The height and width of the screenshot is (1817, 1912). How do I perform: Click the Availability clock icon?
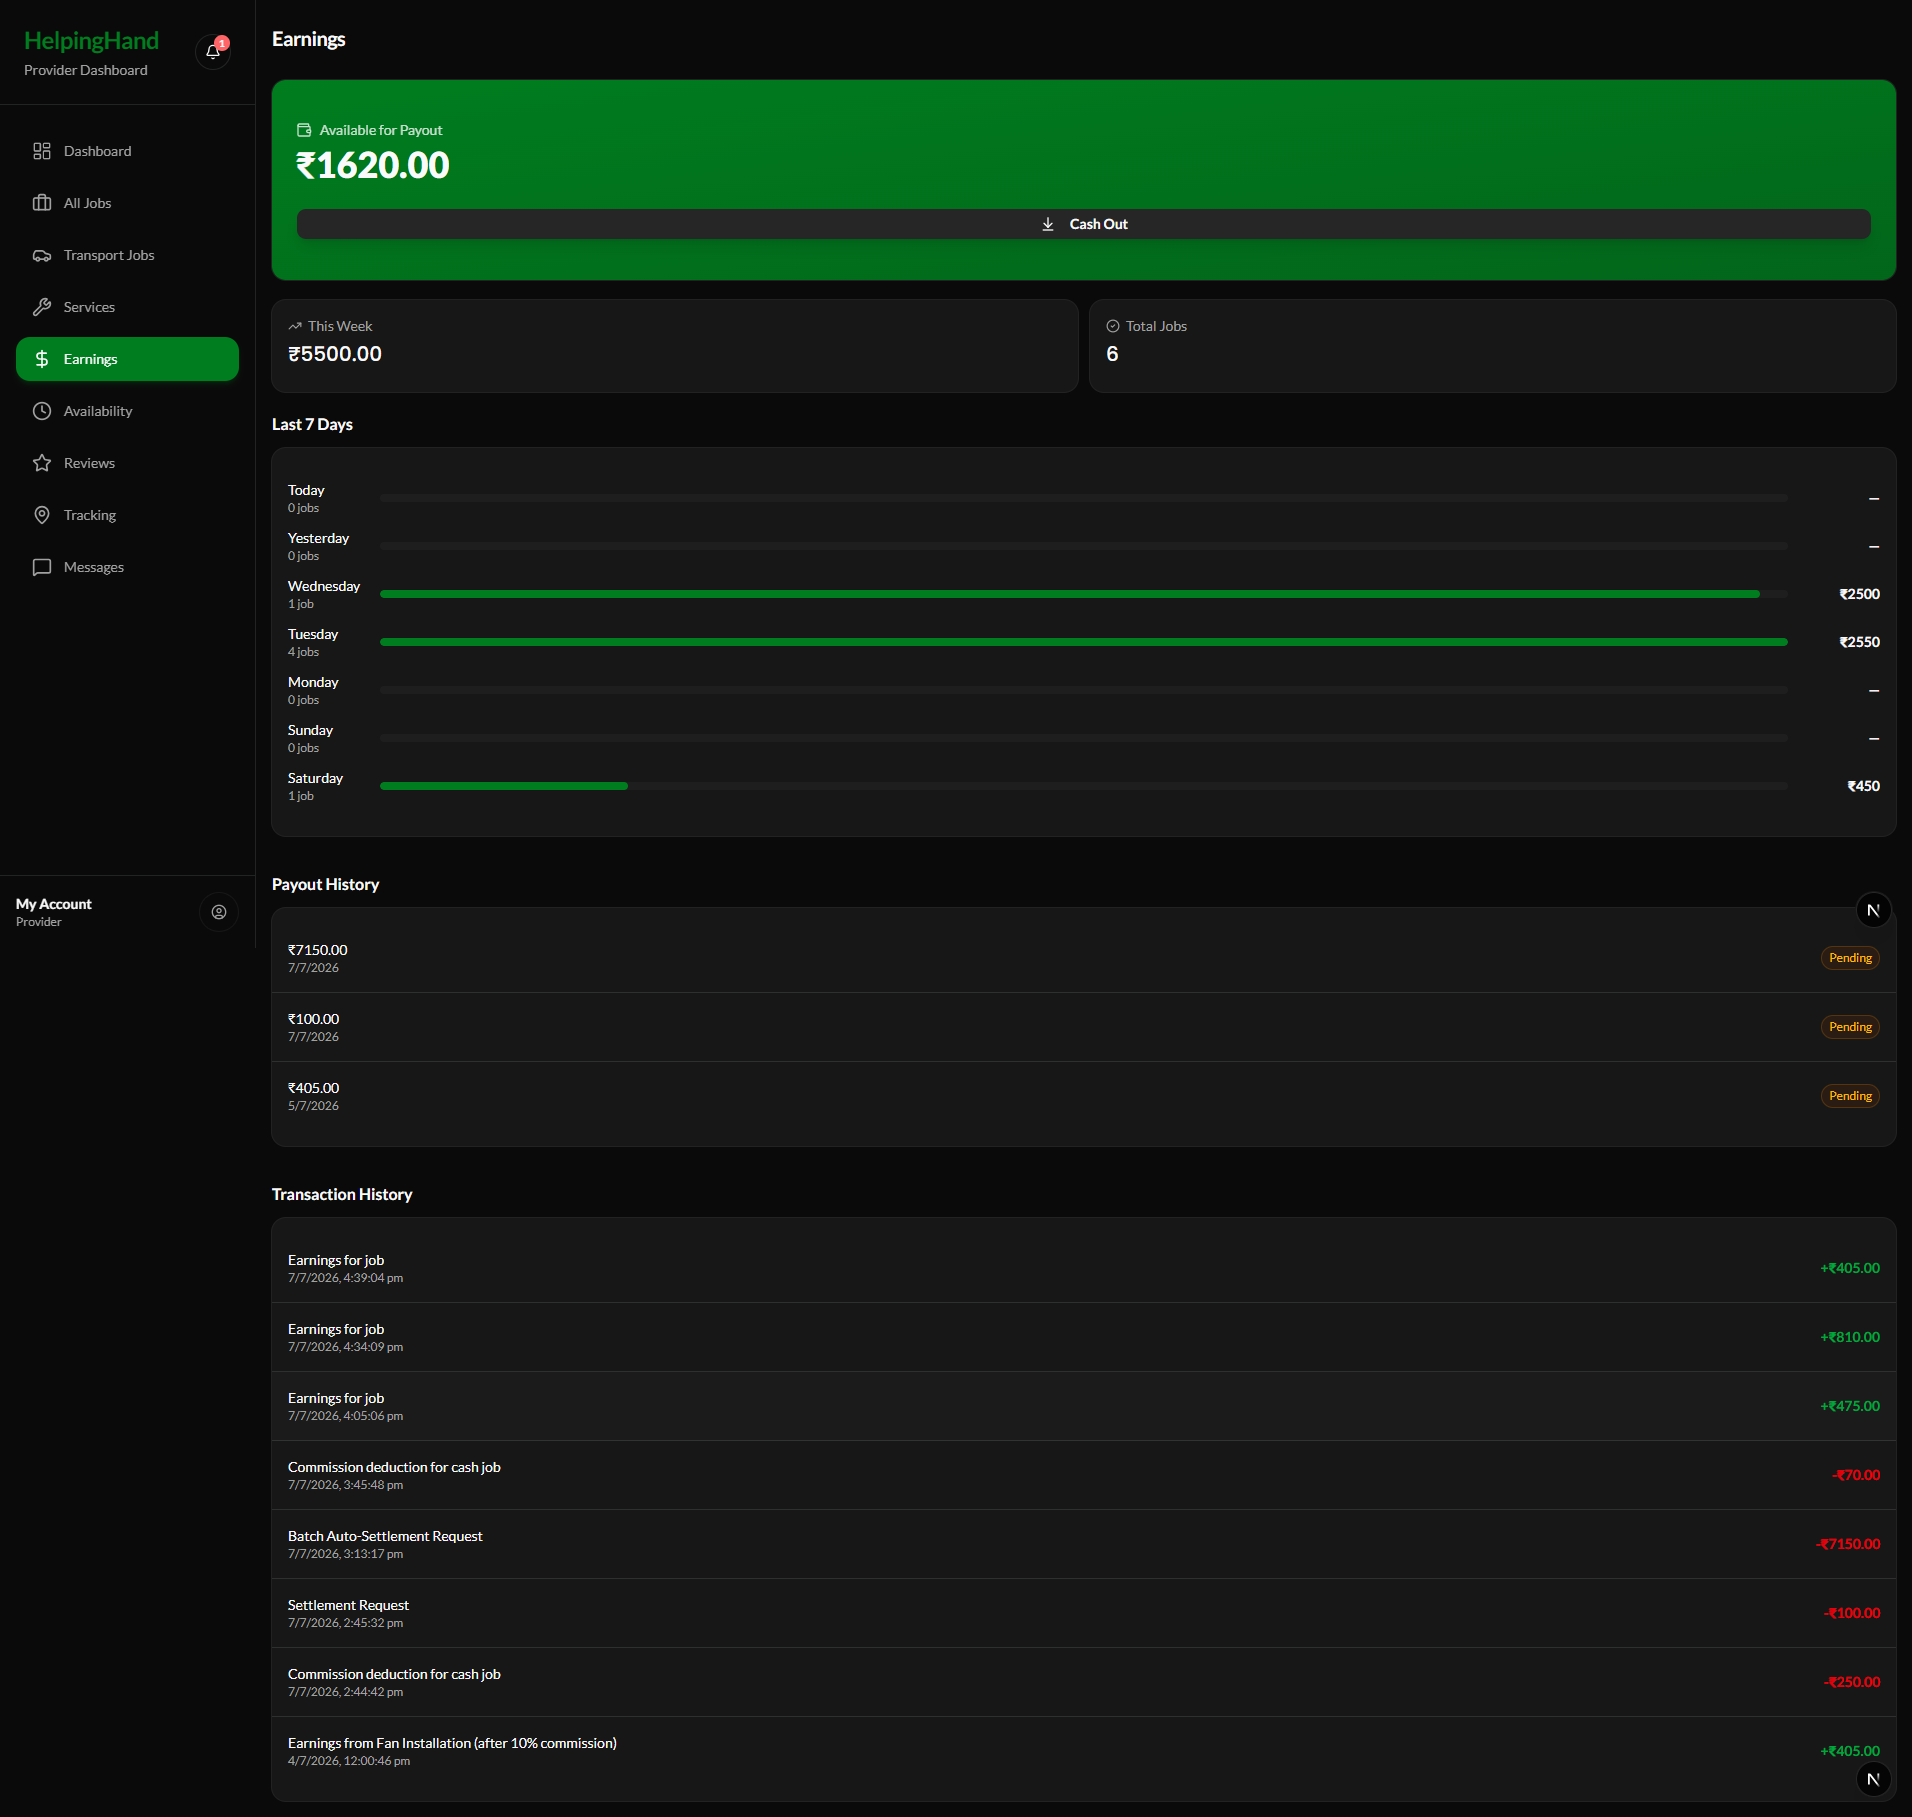click(x=42, y=411)
